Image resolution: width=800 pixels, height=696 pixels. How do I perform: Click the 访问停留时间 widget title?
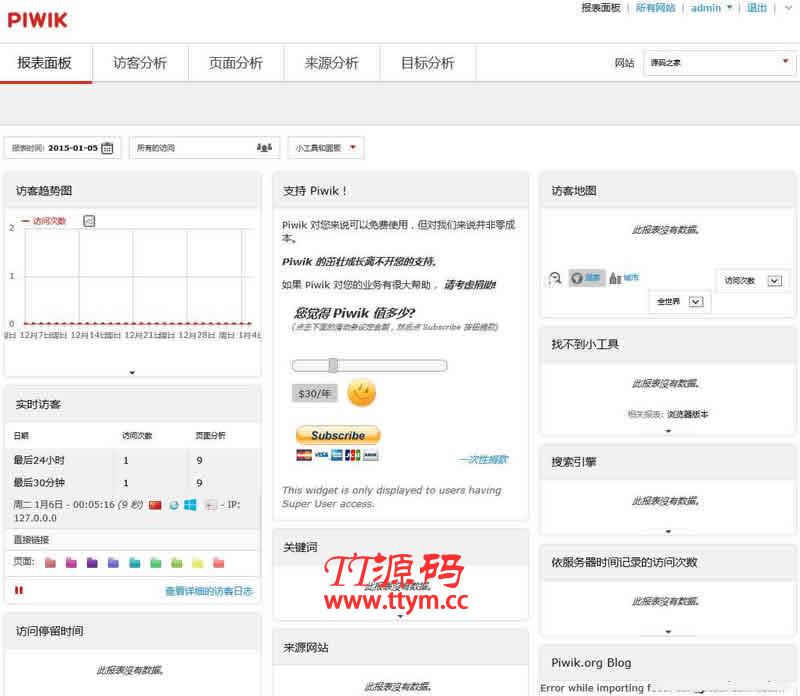49,631
